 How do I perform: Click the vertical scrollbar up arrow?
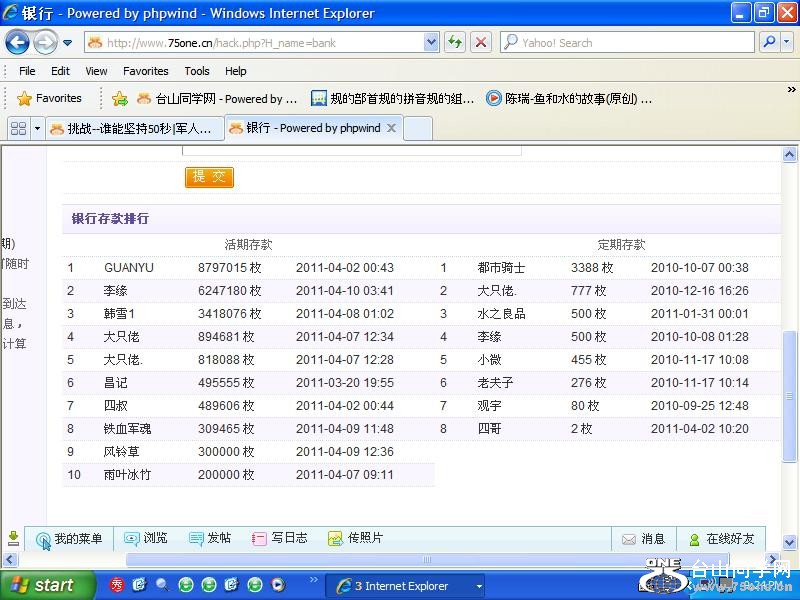pos(789,155)
